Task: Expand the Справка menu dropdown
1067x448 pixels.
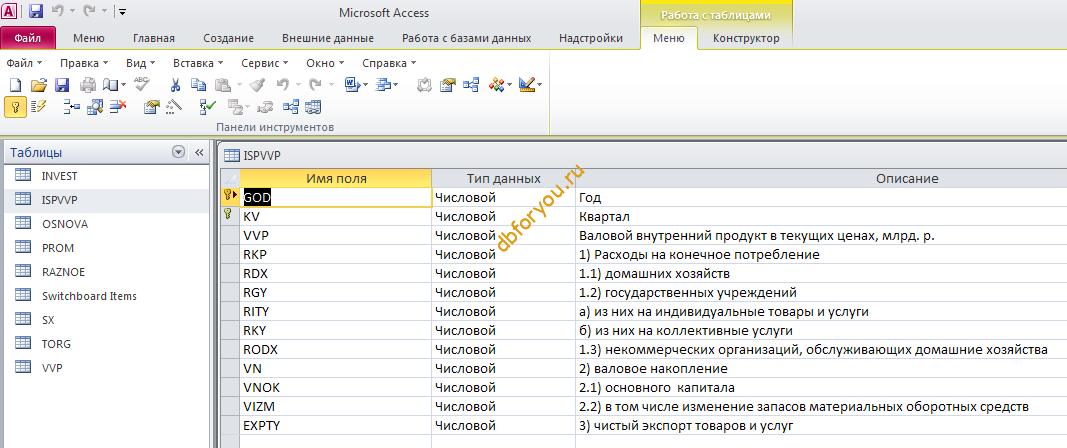Action: [x=389, y=63]
